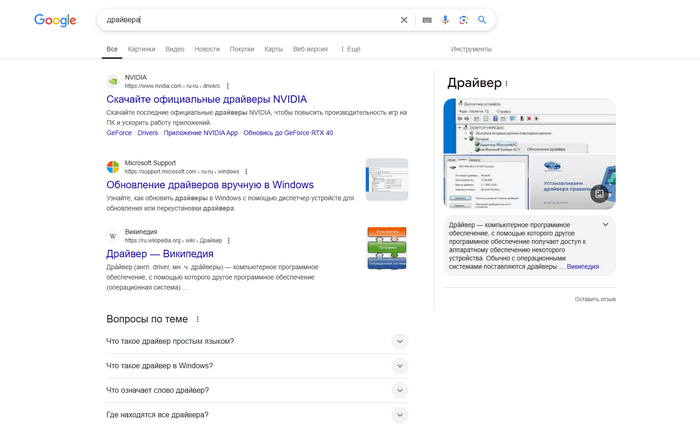The image size is (700, 427).
Task: Open three-dot menu for Wikipedia result
Action: tap(229, 240)
